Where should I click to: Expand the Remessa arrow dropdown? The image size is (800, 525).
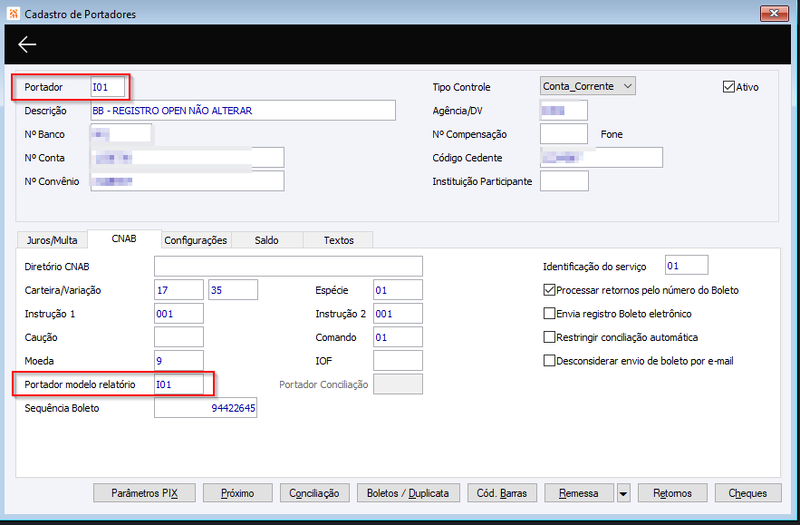point(623,493)
